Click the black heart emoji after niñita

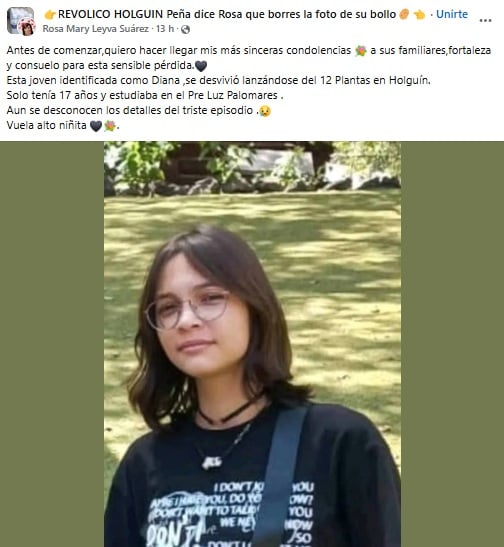pos(96,126)
